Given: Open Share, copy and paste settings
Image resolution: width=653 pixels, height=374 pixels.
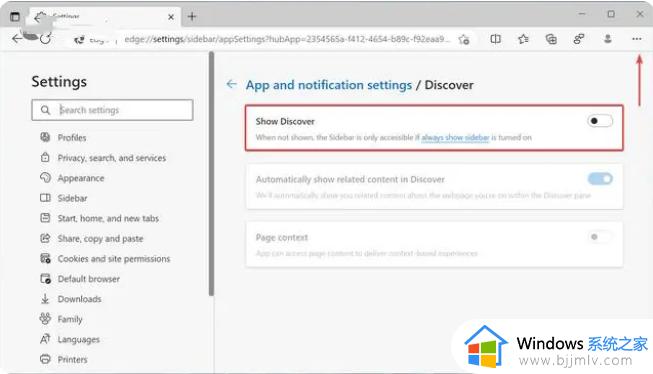Looking at the screenshot, I should tap(100, 239).
